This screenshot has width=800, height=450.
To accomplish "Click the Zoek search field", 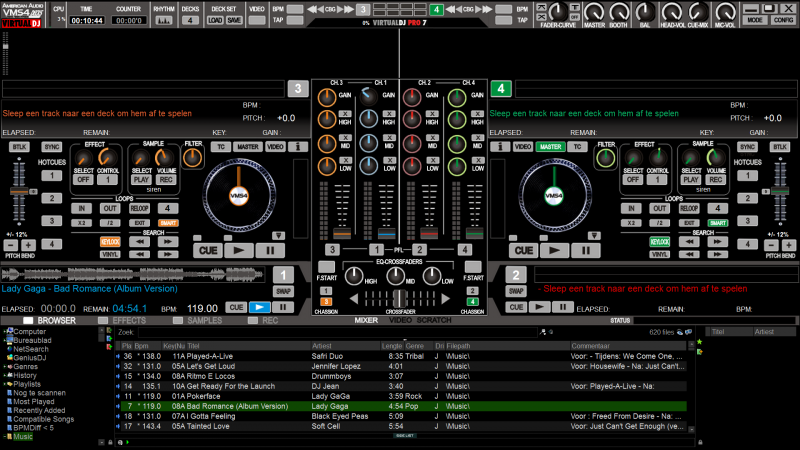I will 336,332.
